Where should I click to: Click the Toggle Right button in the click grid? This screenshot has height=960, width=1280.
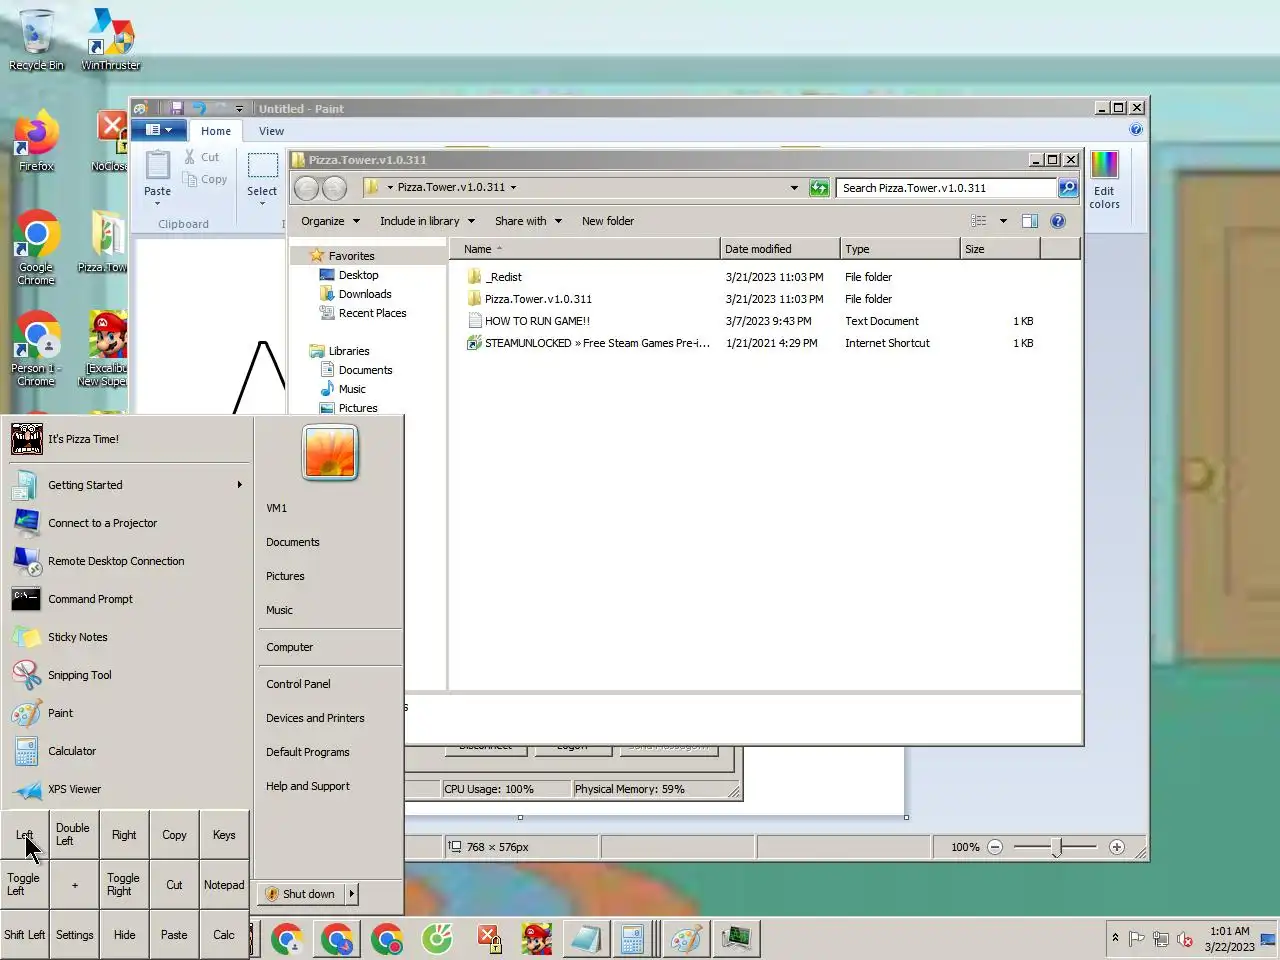pos(124,884)
